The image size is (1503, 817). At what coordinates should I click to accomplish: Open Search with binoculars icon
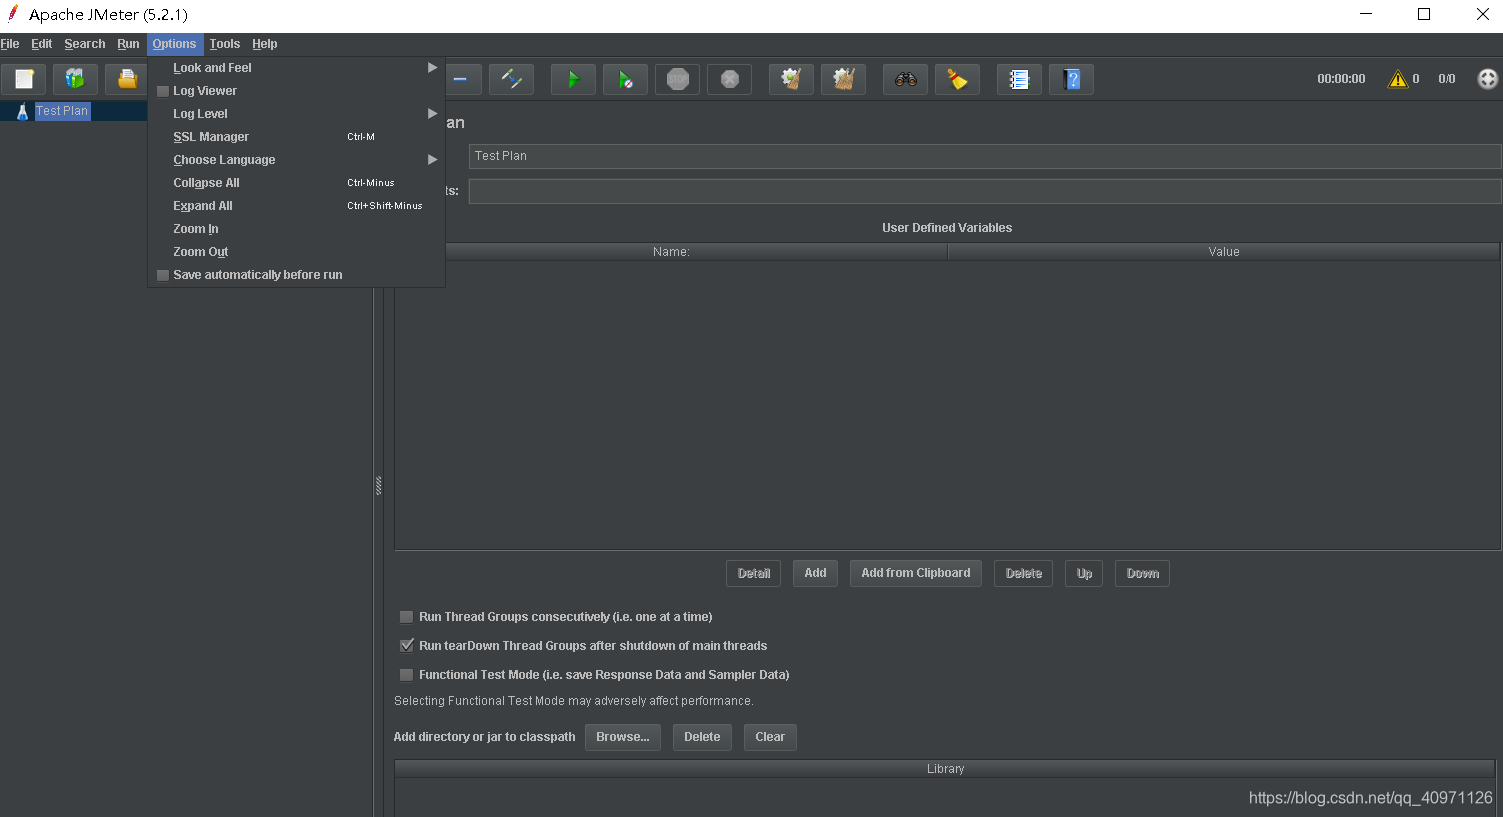tap(905, 79)
